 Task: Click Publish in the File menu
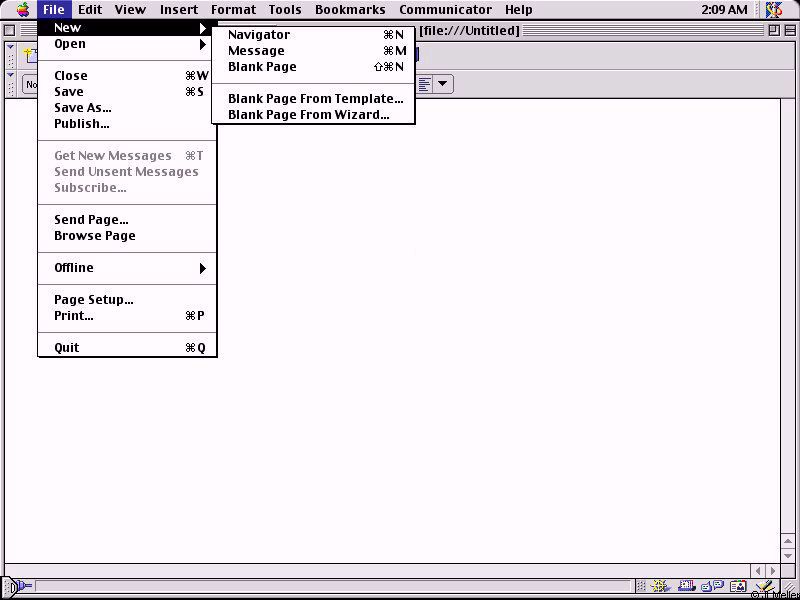tap(81, 124)
